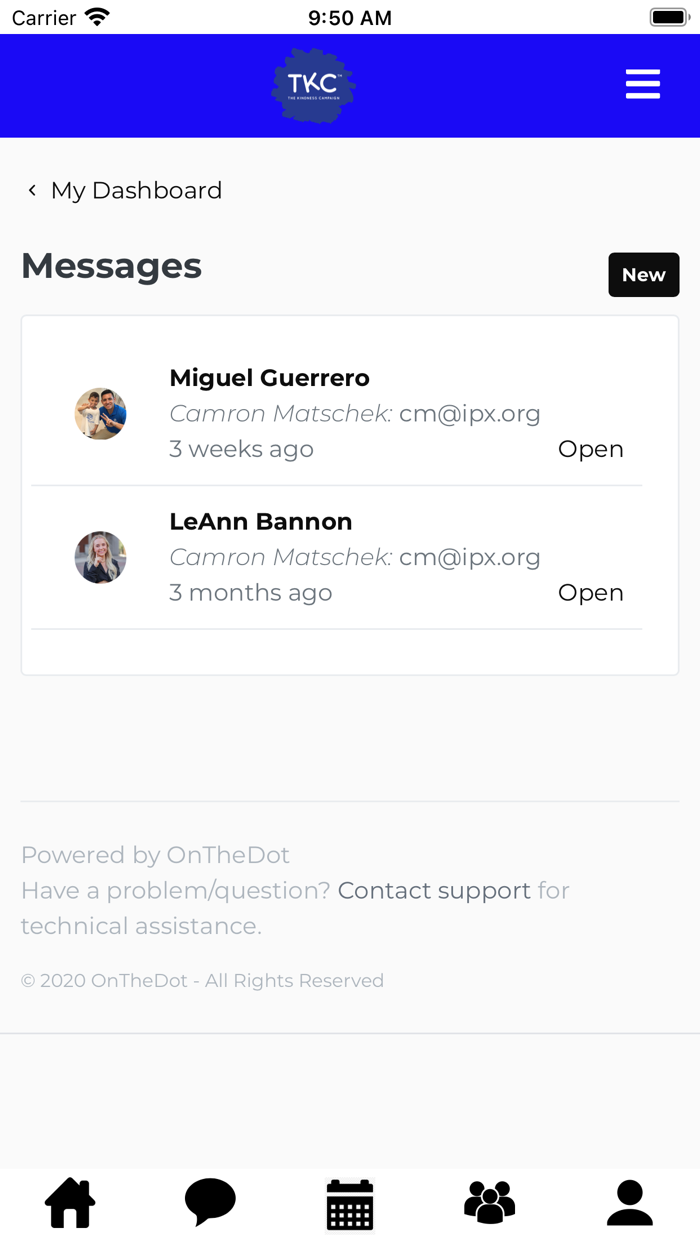This screenshot has width=700, height=1244.
Task: Tap Open status on Miguel Guerrero's message
Action: (x=590, y=450)
